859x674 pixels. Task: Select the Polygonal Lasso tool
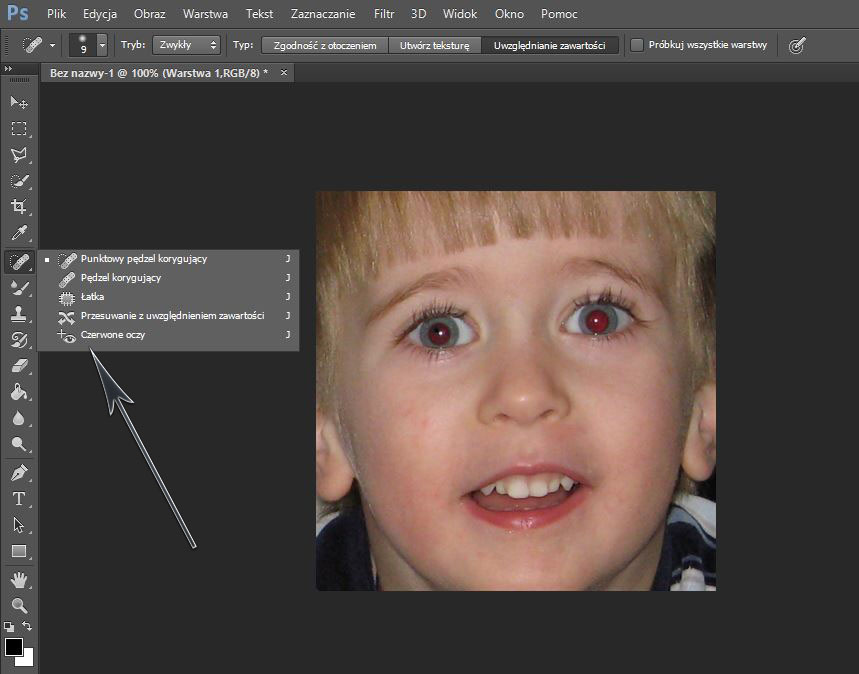(x=19, y=155)
